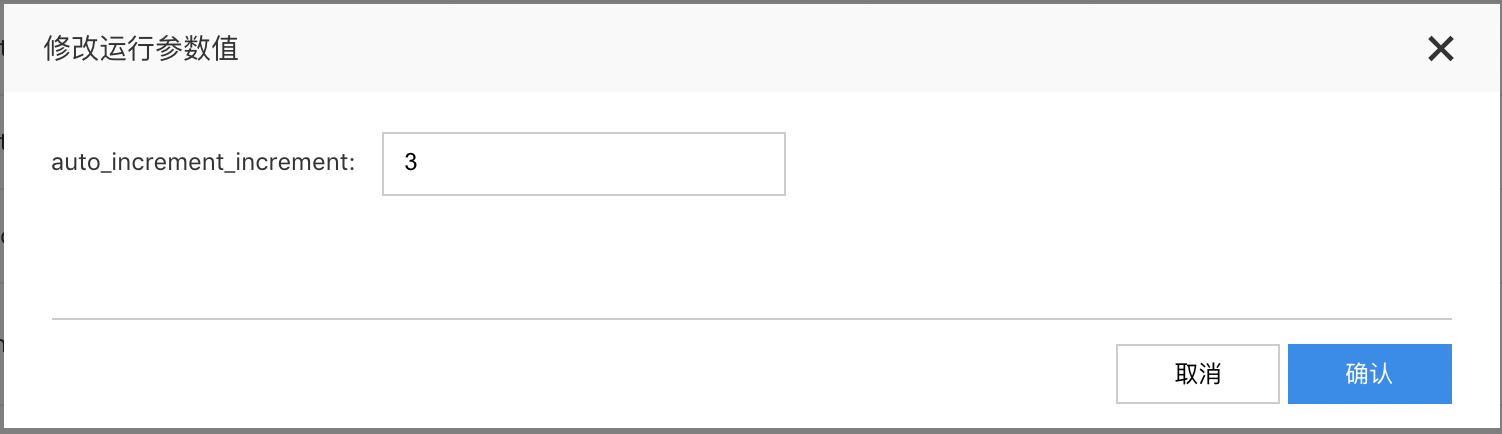Viewport: 1502px width, 434px height.
Task: Dismiss the dialog using the X icon
Action: [x=1440, y=49]
